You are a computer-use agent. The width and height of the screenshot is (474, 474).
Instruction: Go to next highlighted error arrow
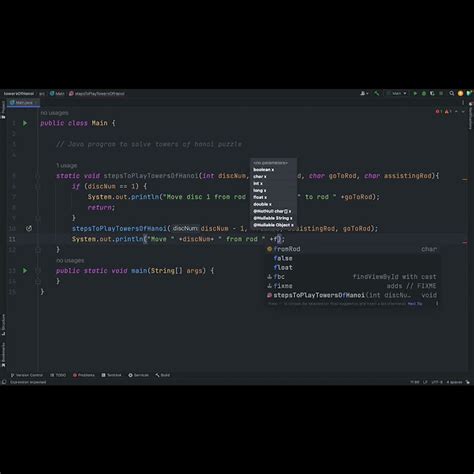(x=463, y=112)
